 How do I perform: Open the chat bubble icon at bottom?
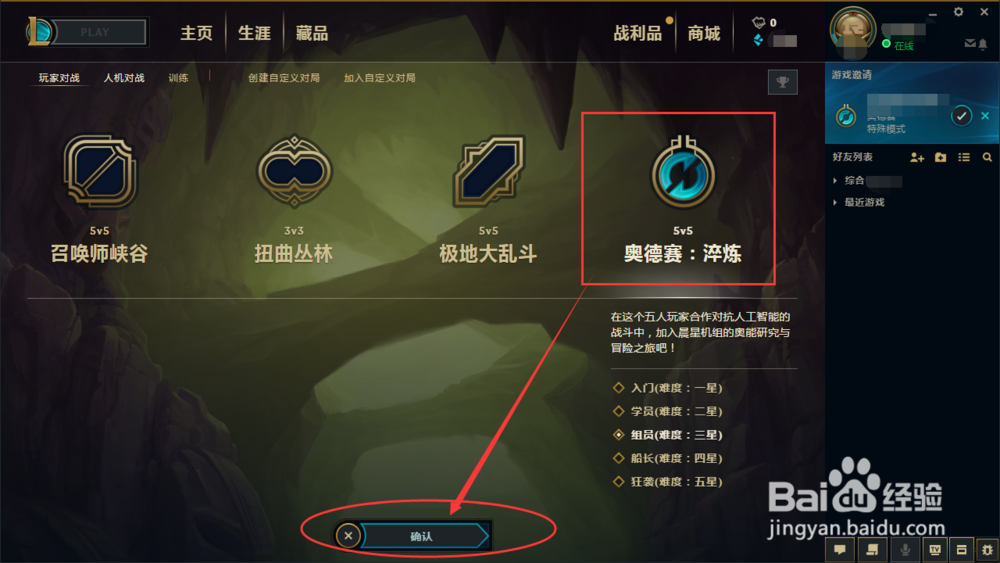(x=840, y=550)
